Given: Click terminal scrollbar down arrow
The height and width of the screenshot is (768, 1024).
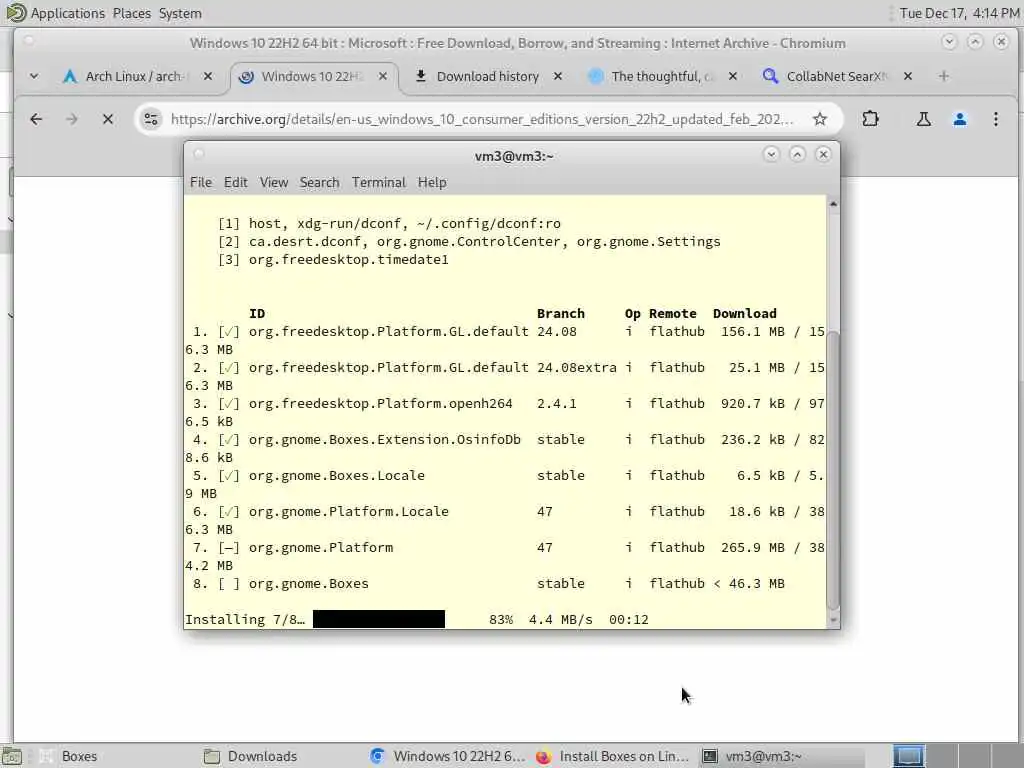Looking at the screenshot, I should pyautogui.click(x=833, y=620).
